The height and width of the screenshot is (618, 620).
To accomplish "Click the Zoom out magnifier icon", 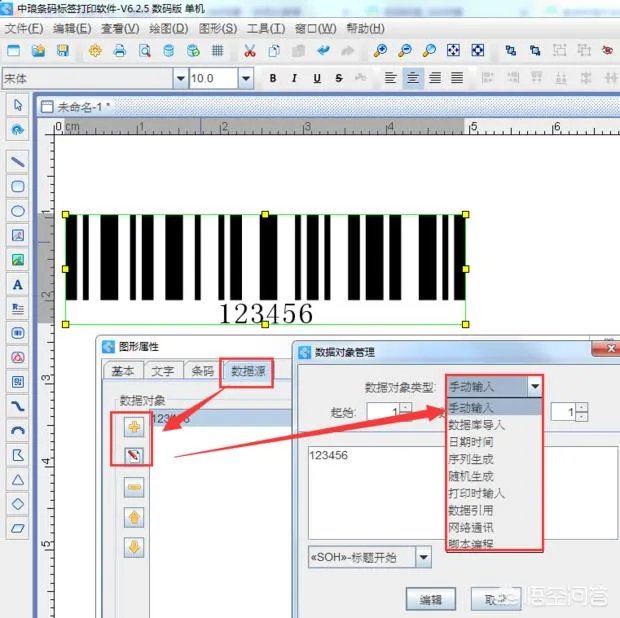I will pyautogui.click(x=405, y=51).
